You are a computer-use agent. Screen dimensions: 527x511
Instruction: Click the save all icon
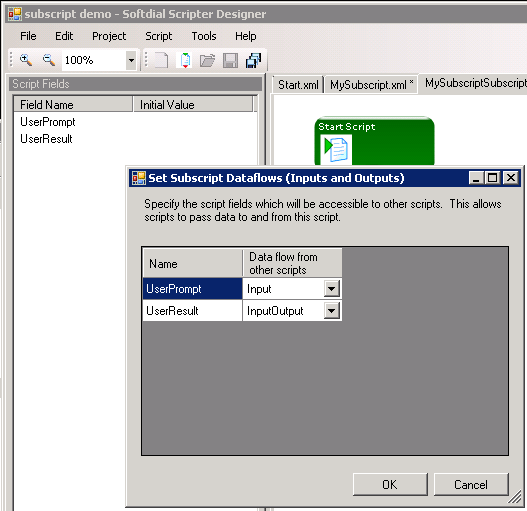(253, 61)
